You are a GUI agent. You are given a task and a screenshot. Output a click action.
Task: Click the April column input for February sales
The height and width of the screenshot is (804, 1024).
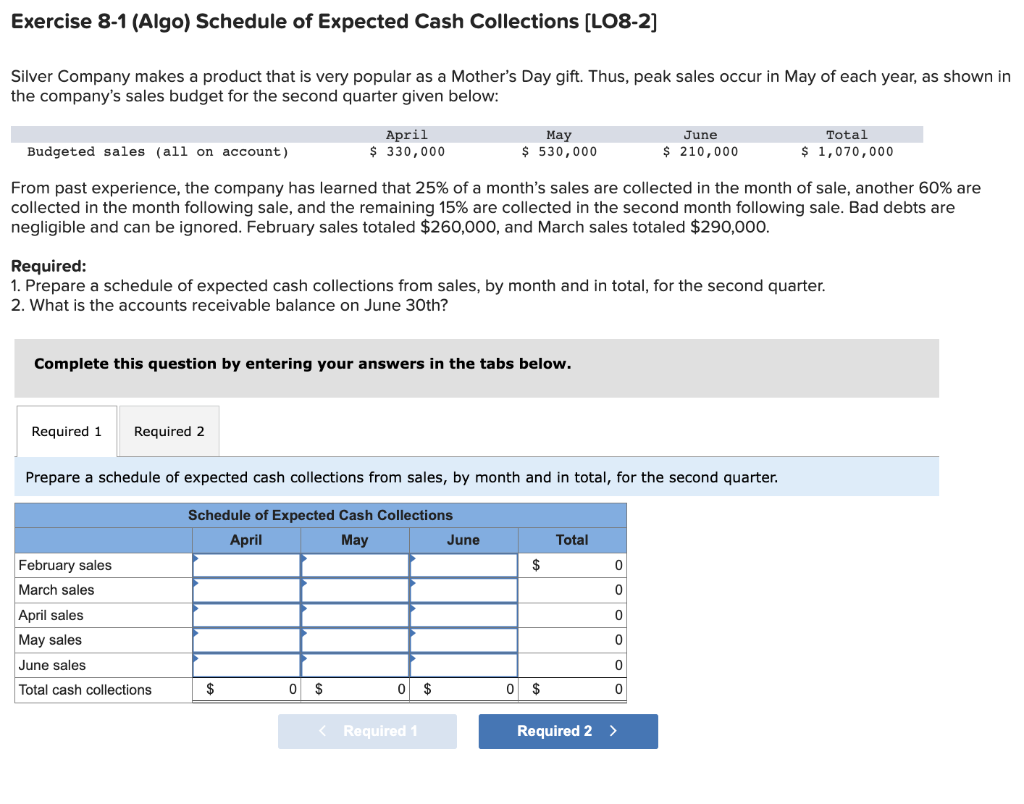[x=246, y=565]
